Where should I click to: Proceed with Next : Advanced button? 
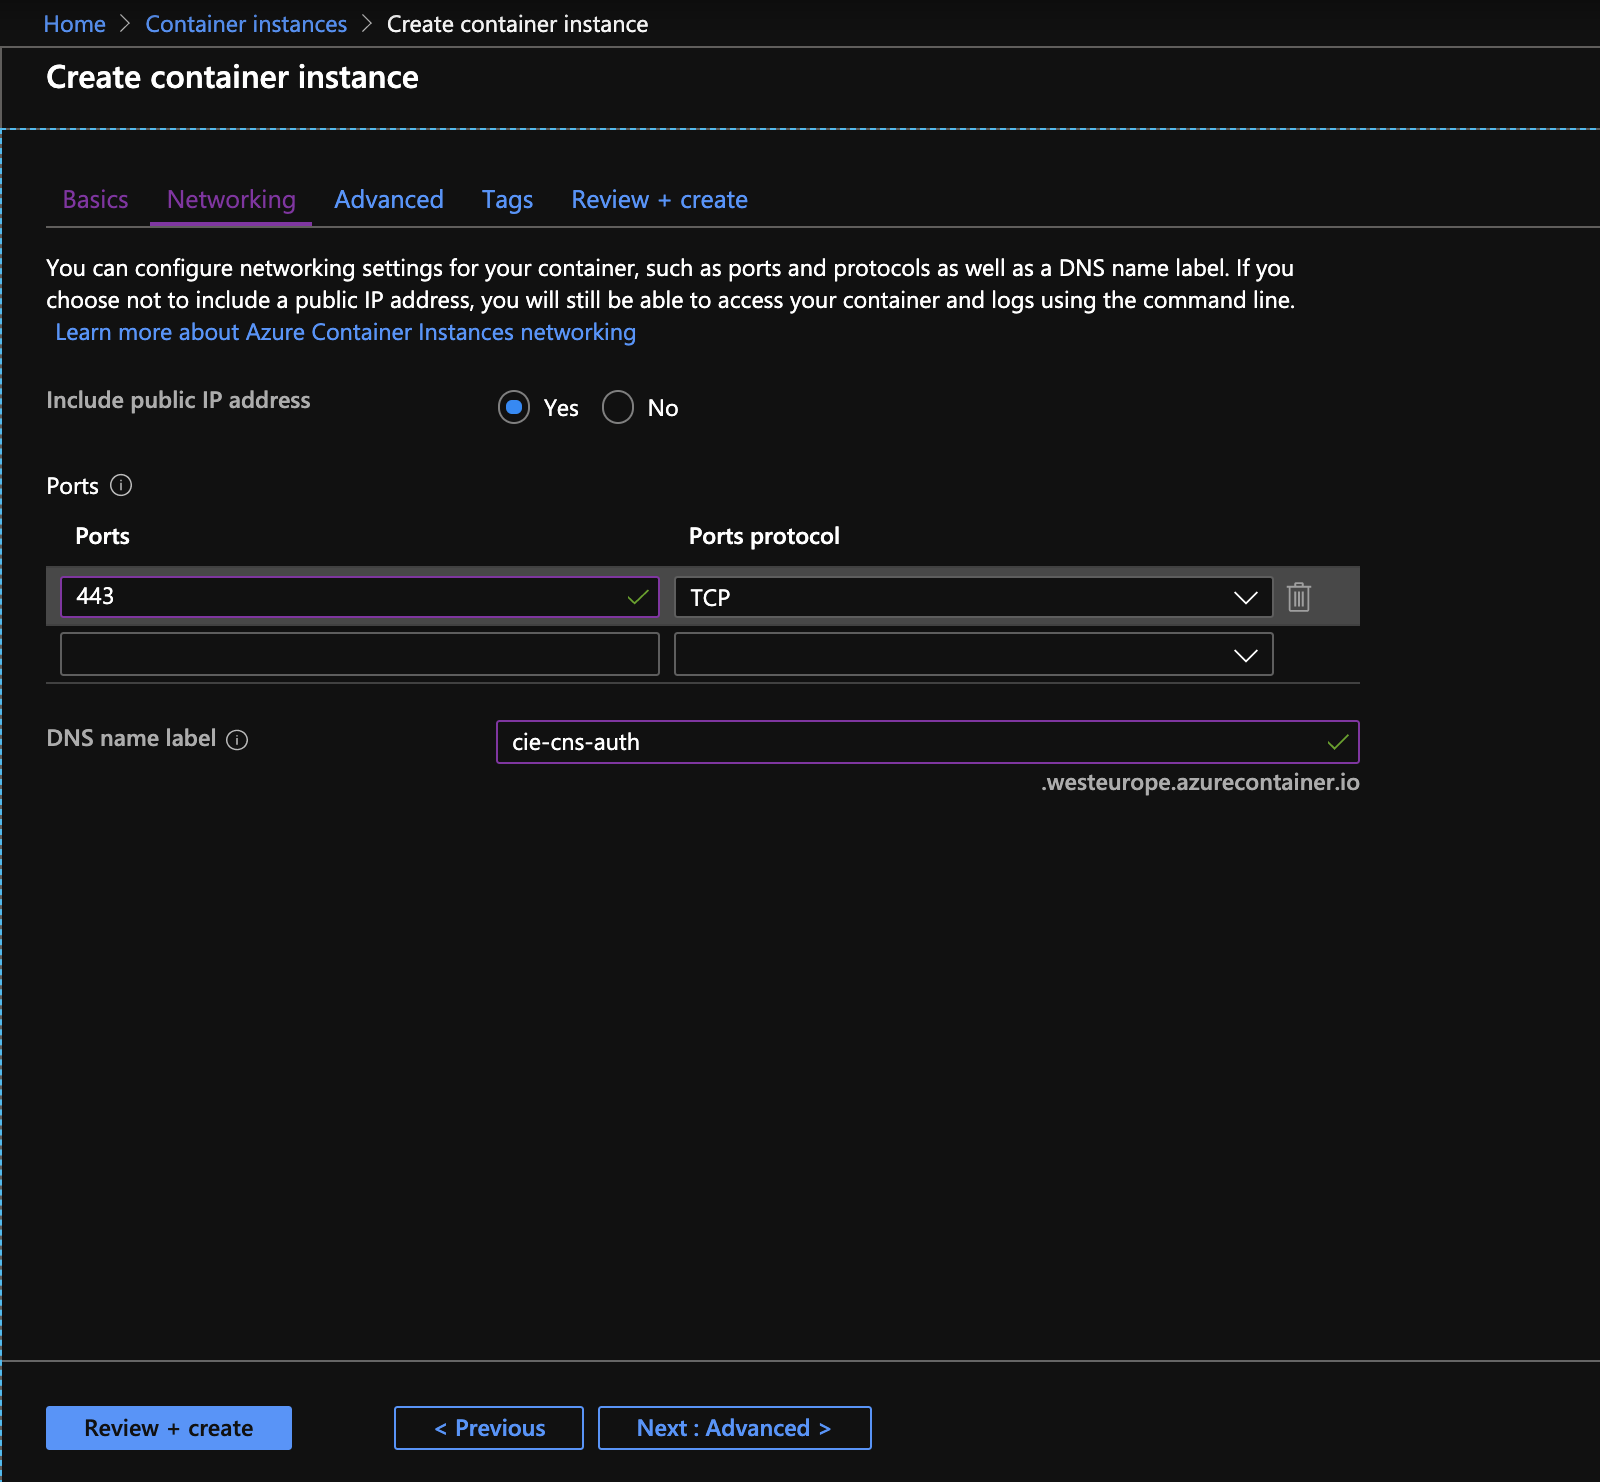tap(734, 1427)
